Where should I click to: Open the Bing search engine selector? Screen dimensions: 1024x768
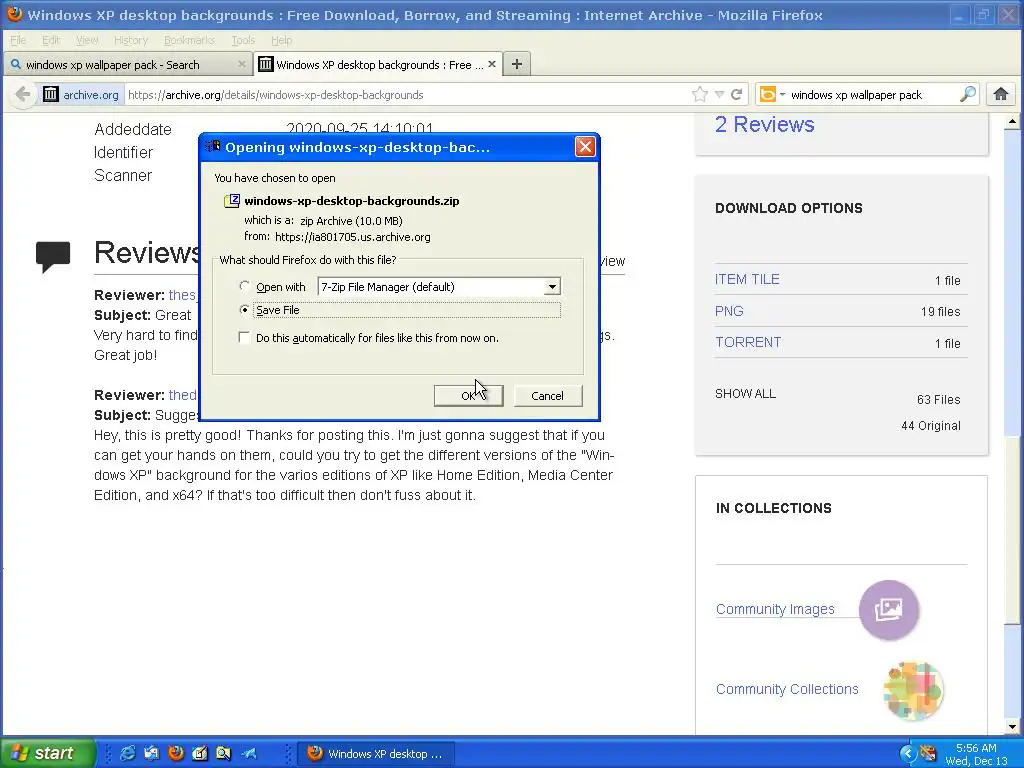pos(772,95)
